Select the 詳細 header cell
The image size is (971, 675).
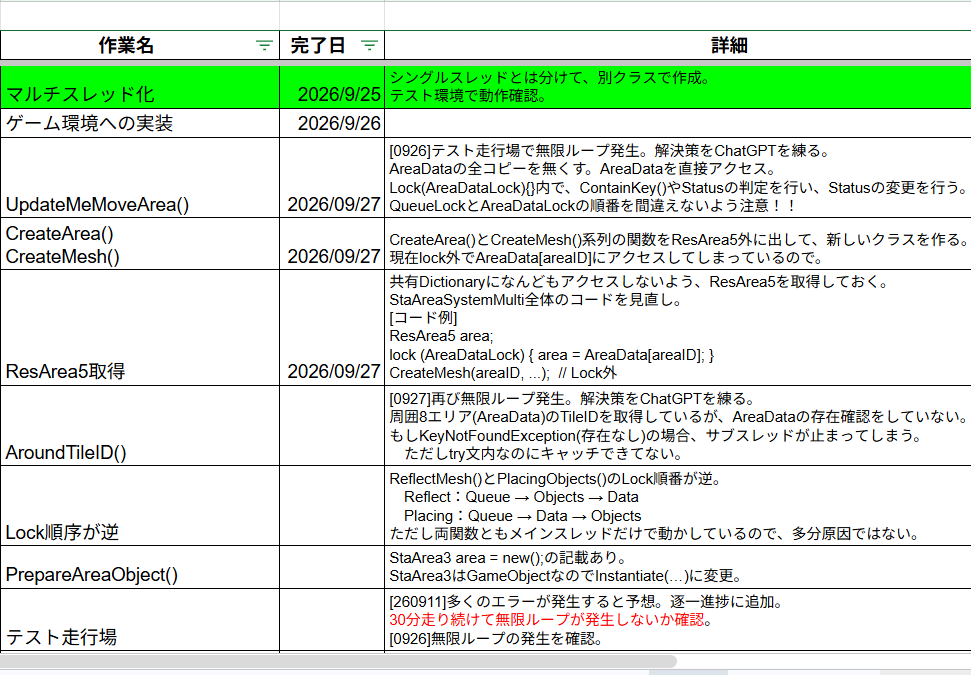pyautogui.click(x=678, y=45)
